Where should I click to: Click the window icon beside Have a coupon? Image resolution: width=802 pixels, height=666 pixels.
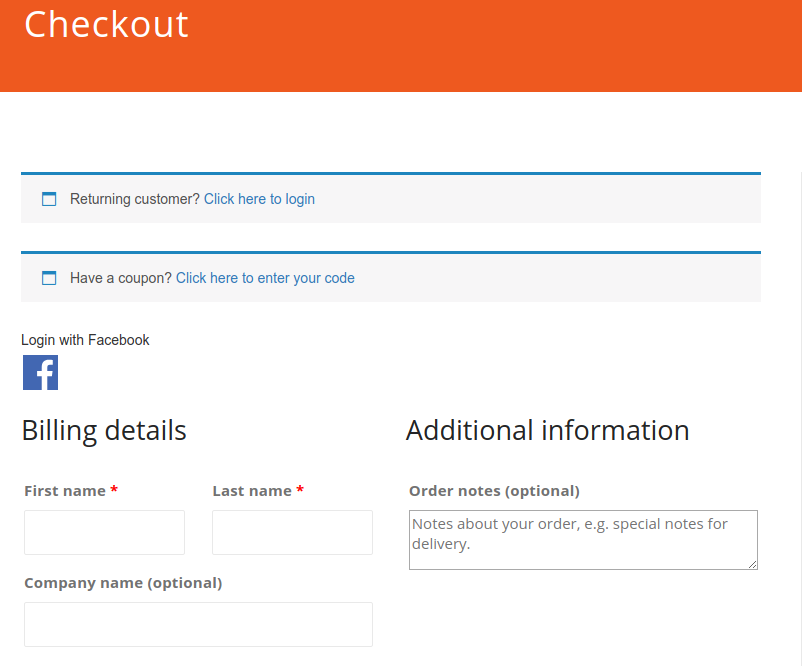(49, 278)
